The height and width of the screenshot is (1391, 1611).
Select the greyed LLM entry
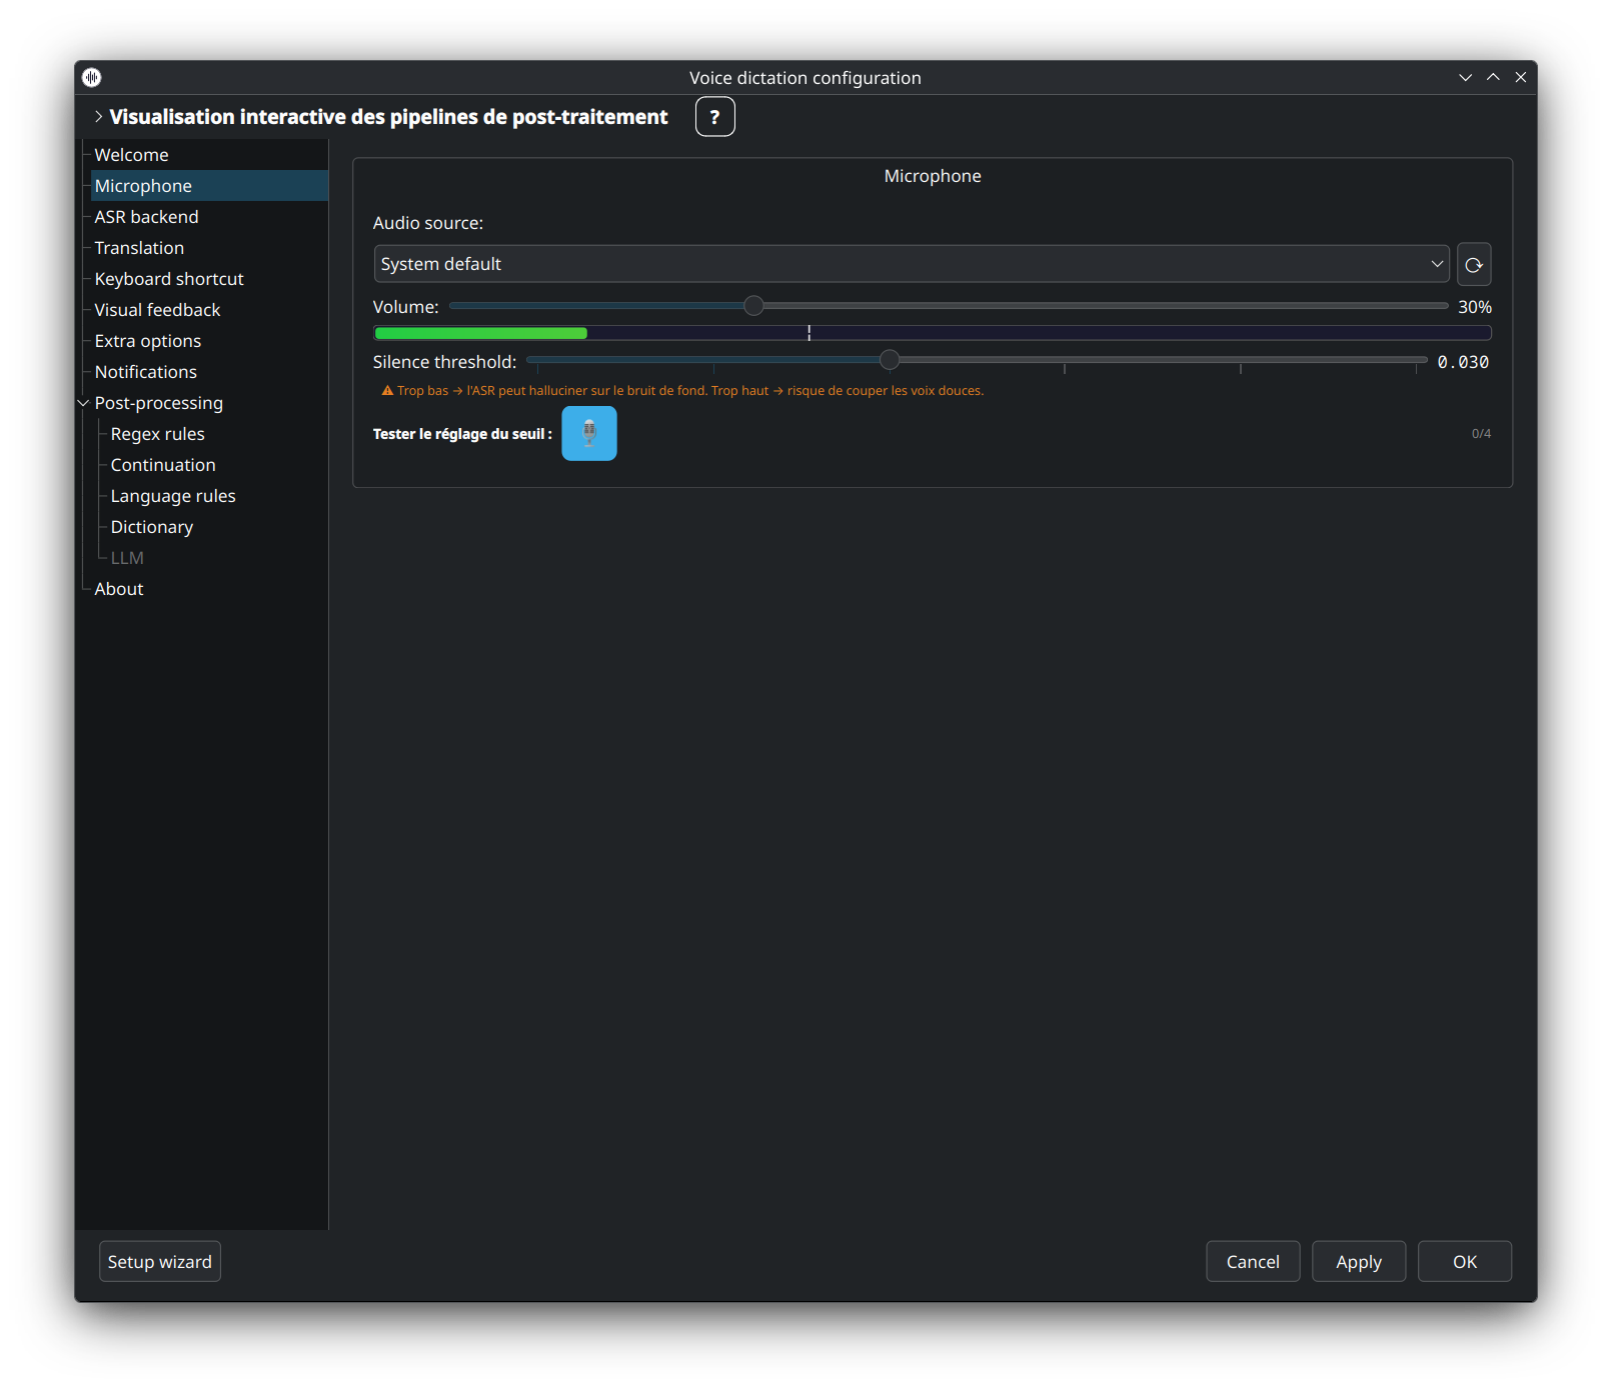(x=127, y=558)
